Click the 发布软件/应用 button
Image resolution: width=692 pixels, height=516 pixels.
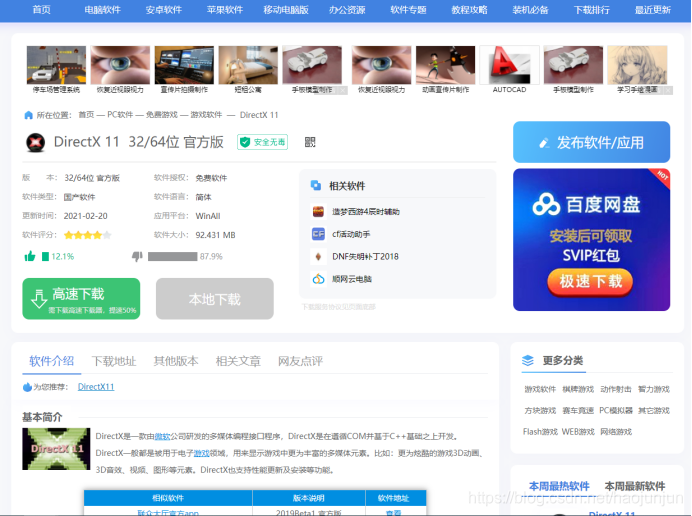[x=591, y=142]
